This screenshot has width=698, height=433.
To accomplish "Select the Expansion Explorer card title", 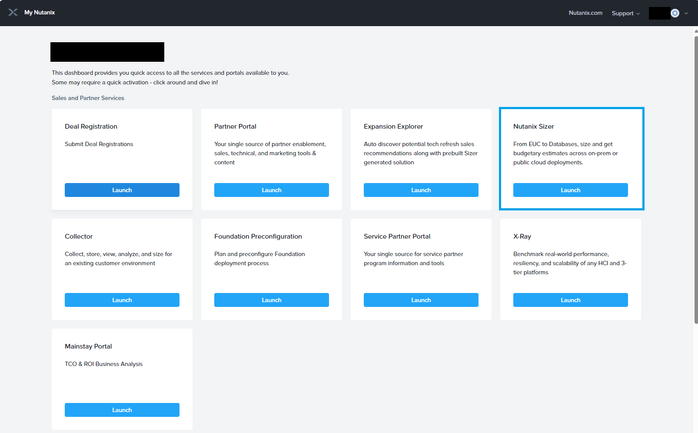I will point(393,126).
